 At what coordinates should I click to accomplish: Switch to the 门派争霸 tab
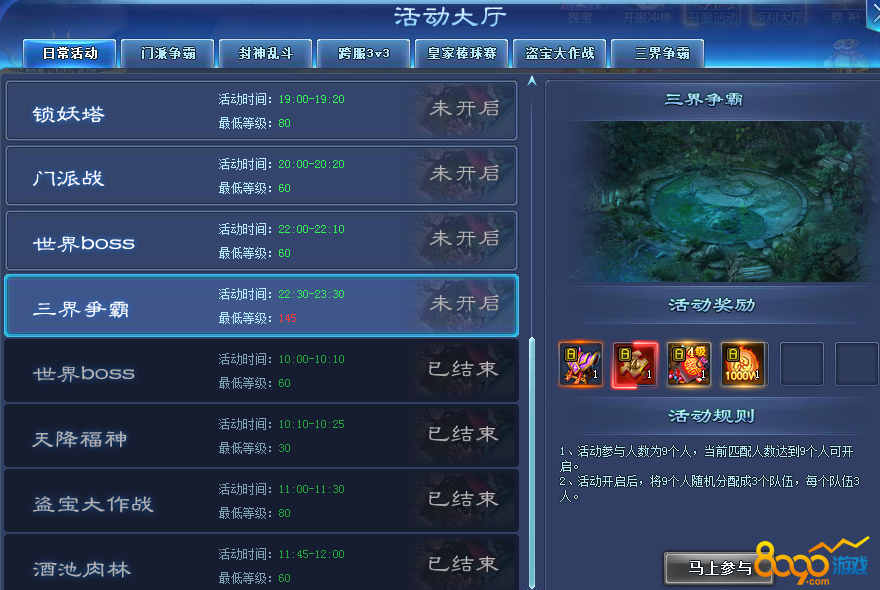click(168, 53)
